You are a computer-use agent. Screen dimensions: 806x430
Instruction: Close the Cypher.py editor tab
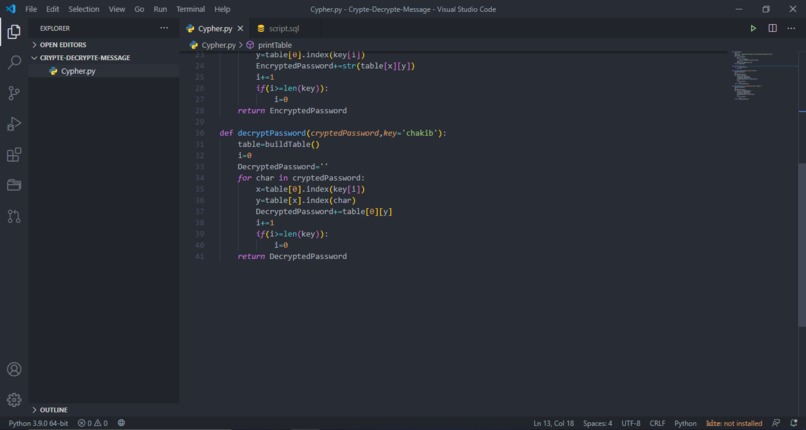[240, 29]
